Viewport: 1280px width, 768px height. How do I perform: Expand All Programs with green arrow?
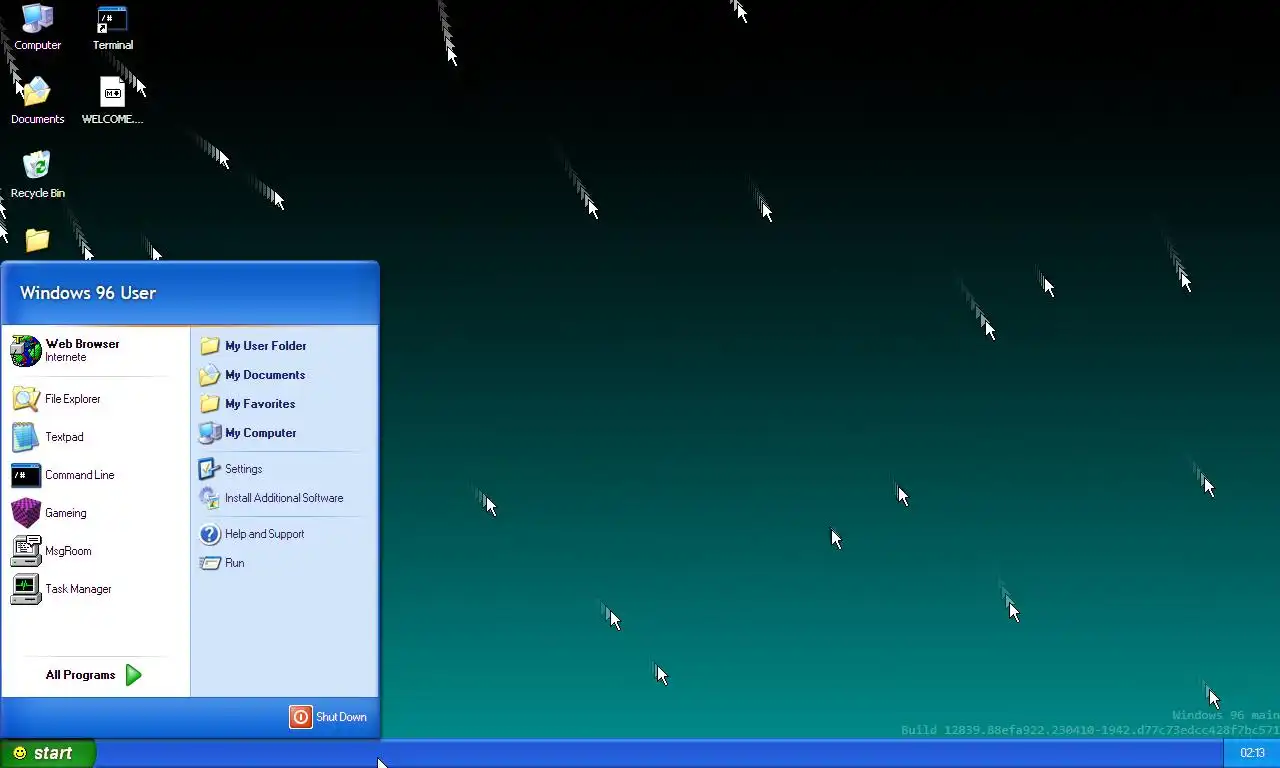click(134, 675)
